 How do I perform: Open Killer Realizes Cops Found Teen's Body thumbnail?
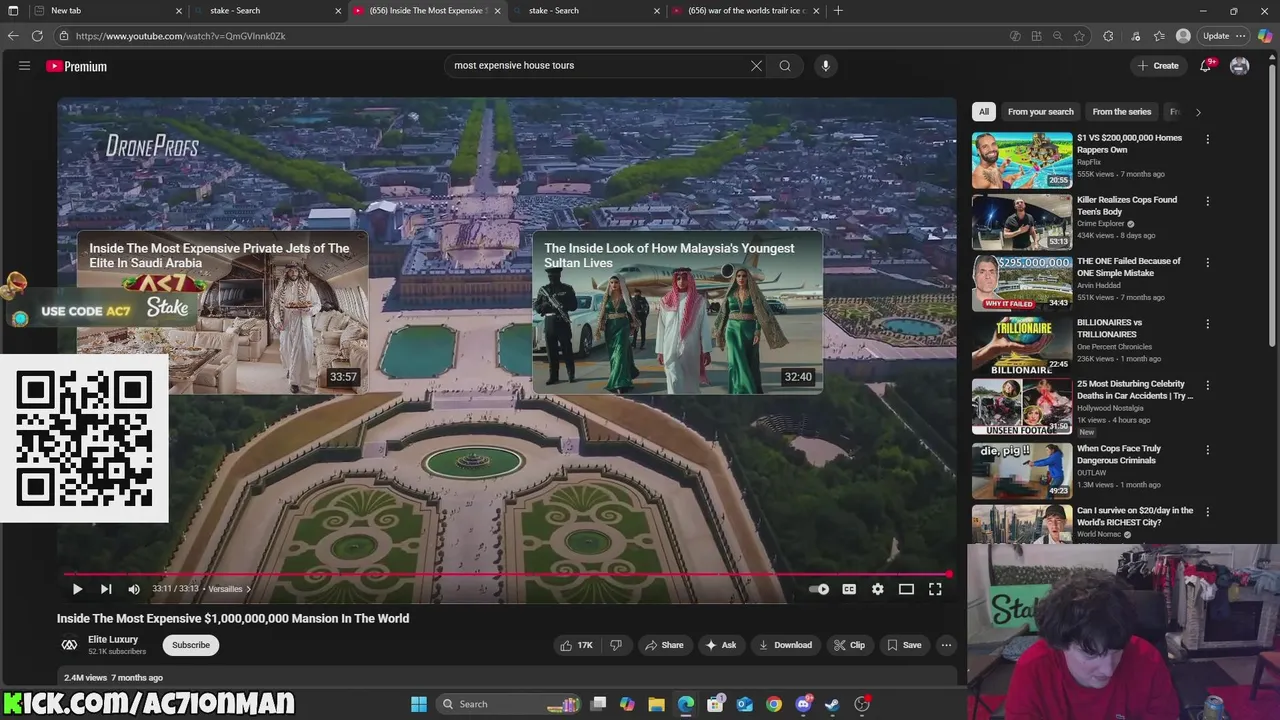1022,222
